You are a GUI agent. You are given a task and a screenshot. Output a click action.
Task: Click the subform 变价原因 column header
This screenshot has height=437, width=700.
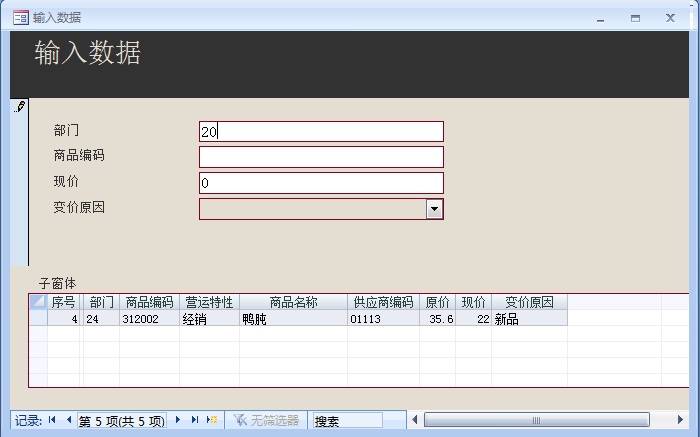(529, 302)
